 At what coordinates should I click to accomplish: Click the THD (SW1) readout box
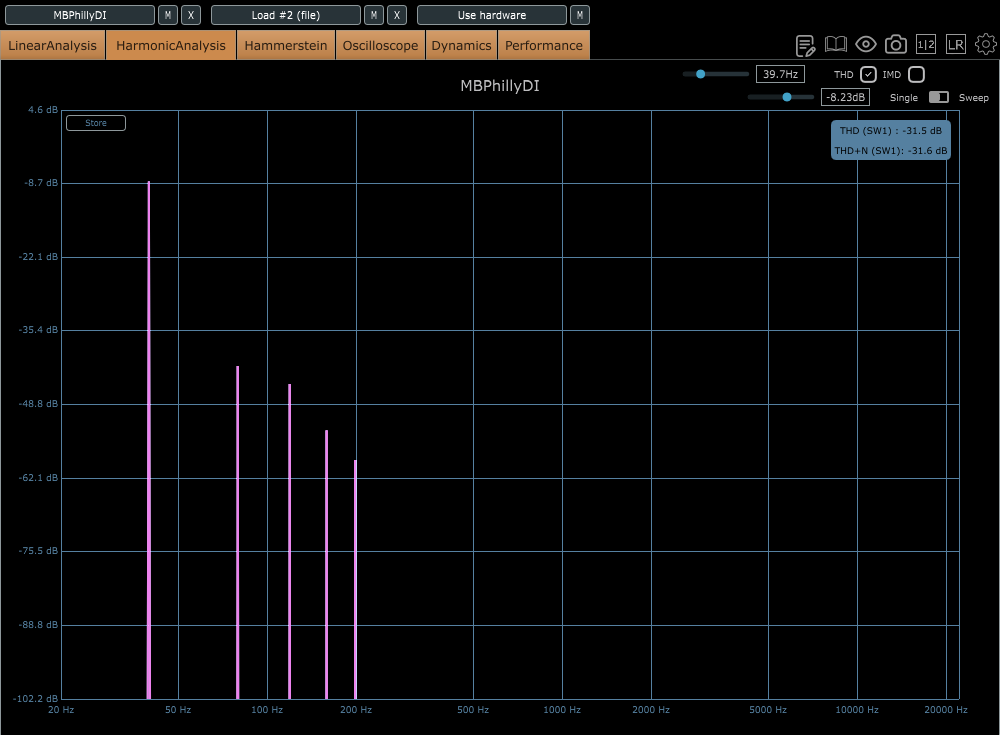[x=890, y=131]
